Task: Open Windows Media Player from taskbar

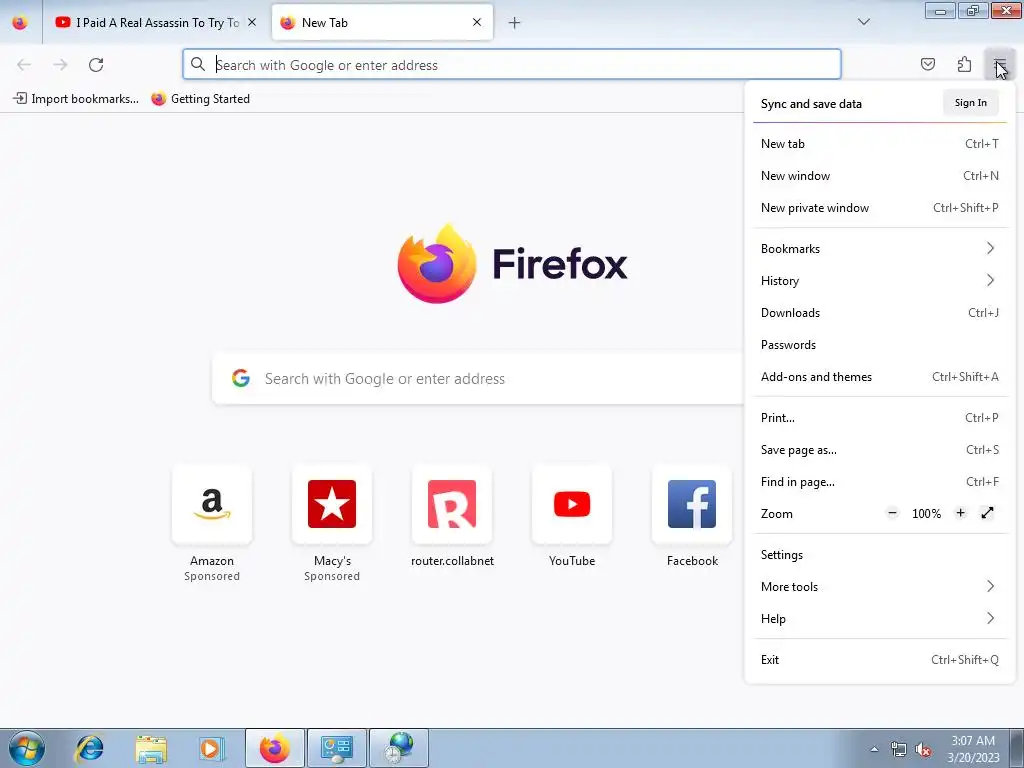Action: pyautogui.click(x=211, y=748)
